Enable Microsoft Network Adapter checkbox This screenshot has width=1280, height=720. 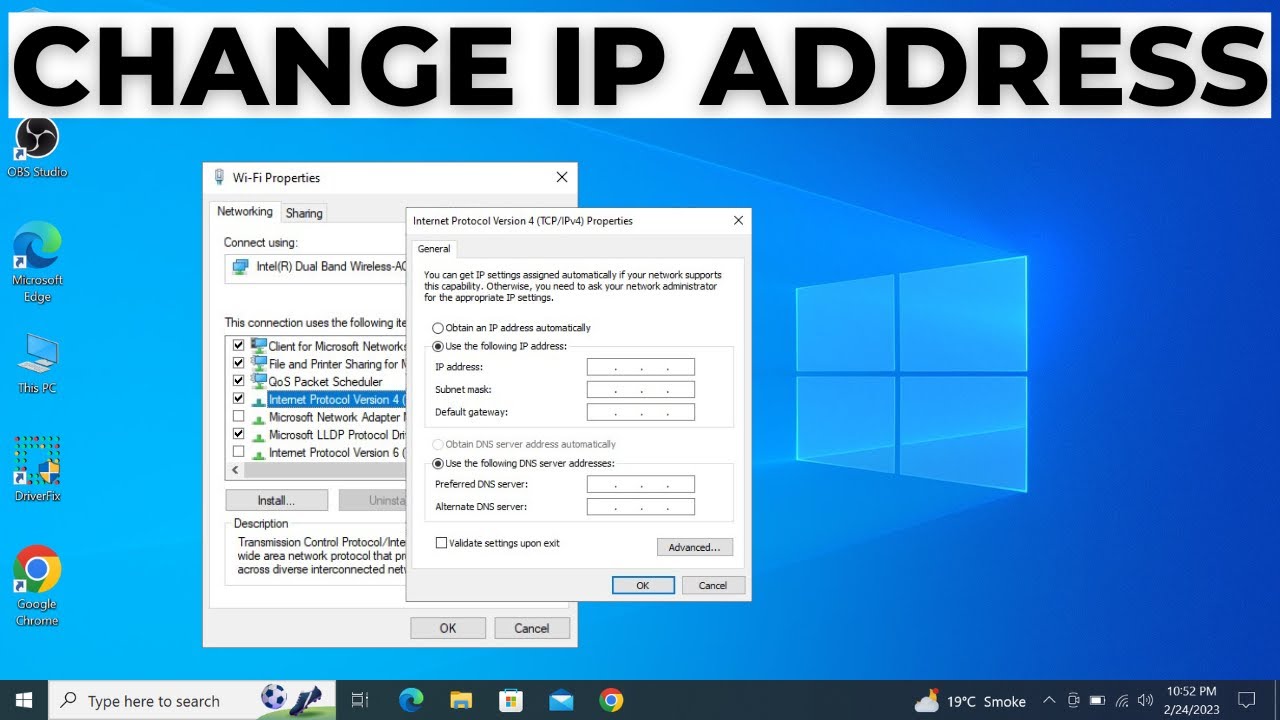point(239,417)
